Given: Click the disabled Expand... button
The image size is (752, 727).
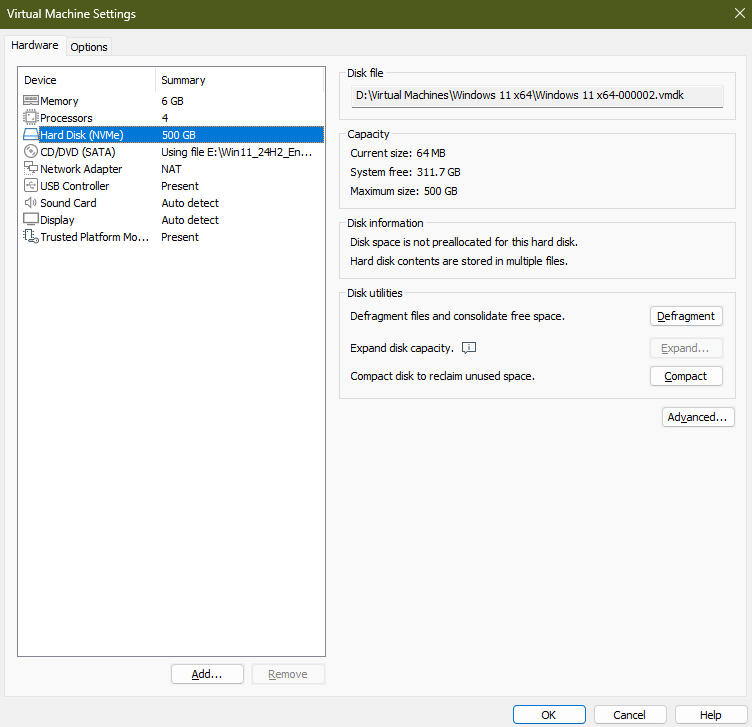Looking at the screenshot, I should point(686,348).
